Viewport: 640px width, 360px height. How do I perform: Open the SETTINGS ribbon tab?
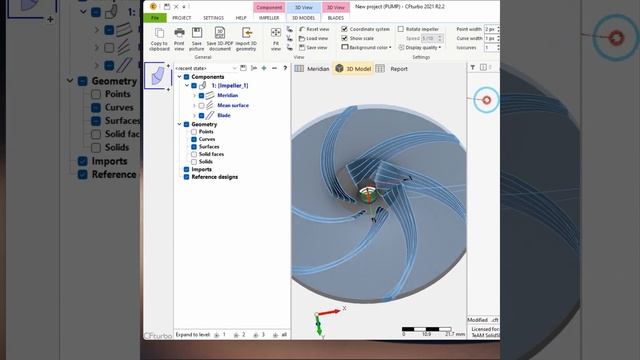(x=213, y=18)
